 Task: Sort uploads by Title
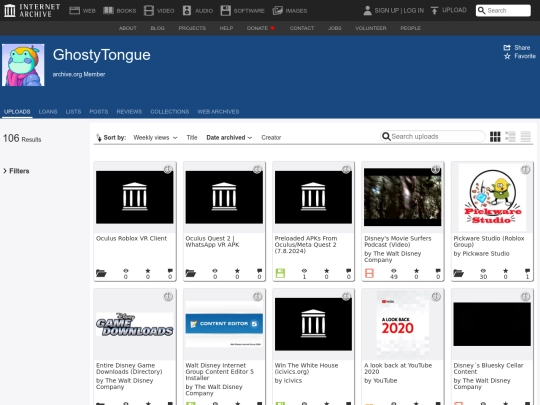point(192,137)
